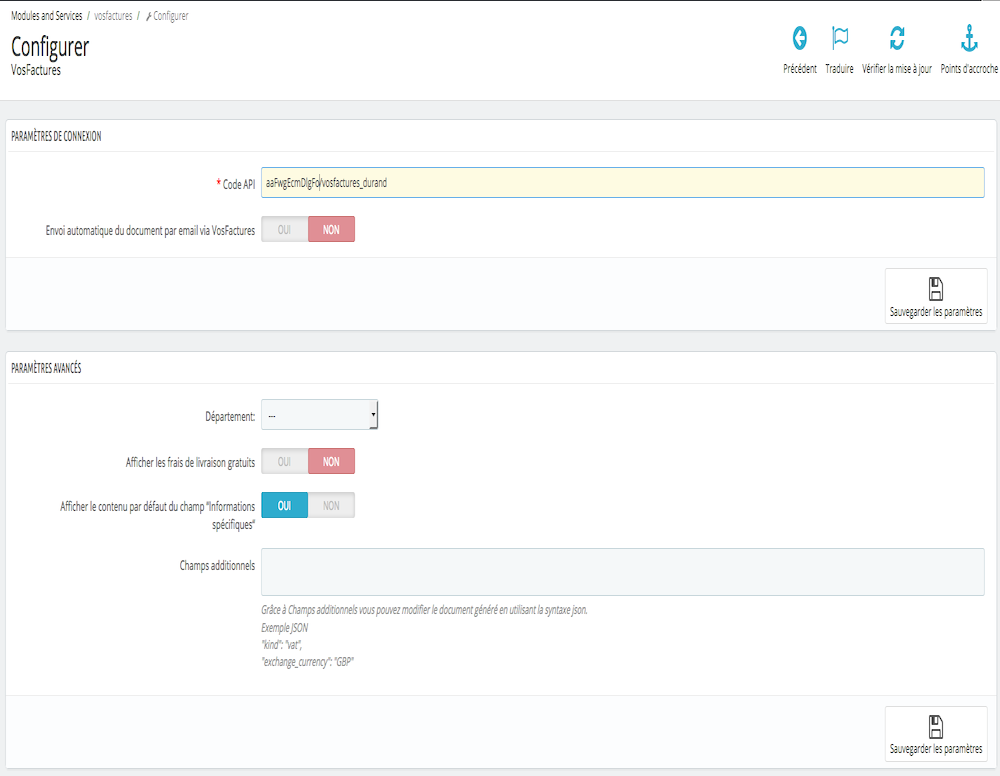Set Informations spécifiques default content to NON

click(x=331, y=506)
